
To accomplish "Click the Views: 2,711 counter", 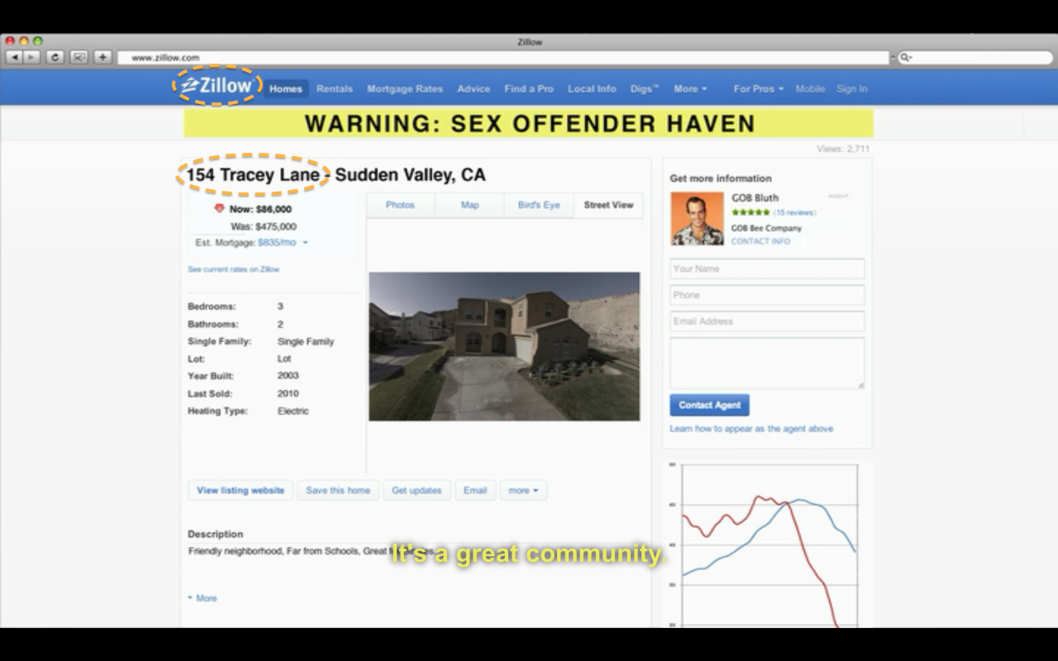I will coord(843,149).
